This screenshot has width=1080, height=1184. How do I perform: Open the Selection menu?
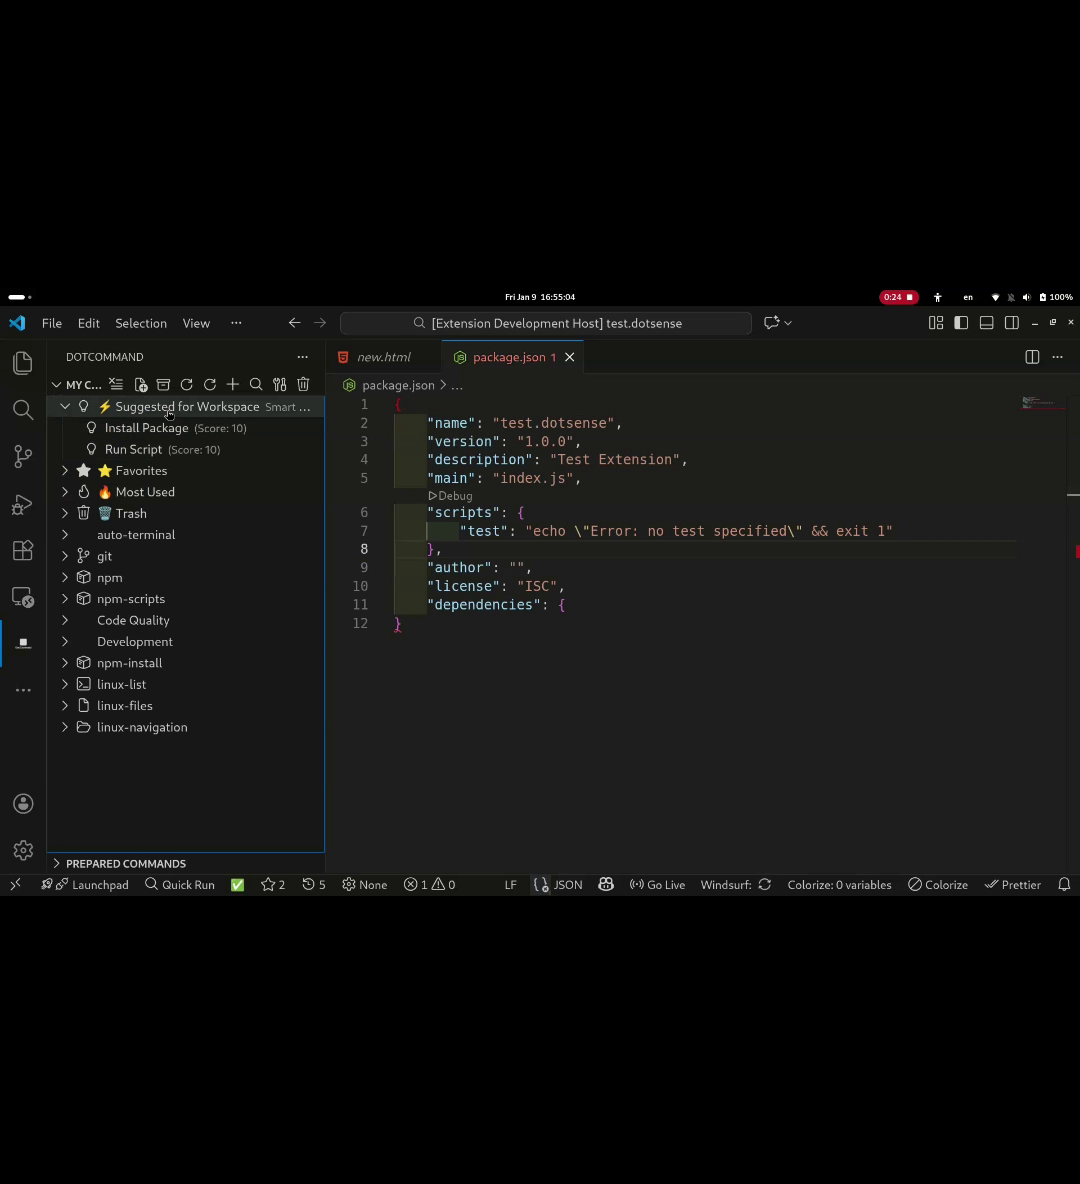coord(140,323)
